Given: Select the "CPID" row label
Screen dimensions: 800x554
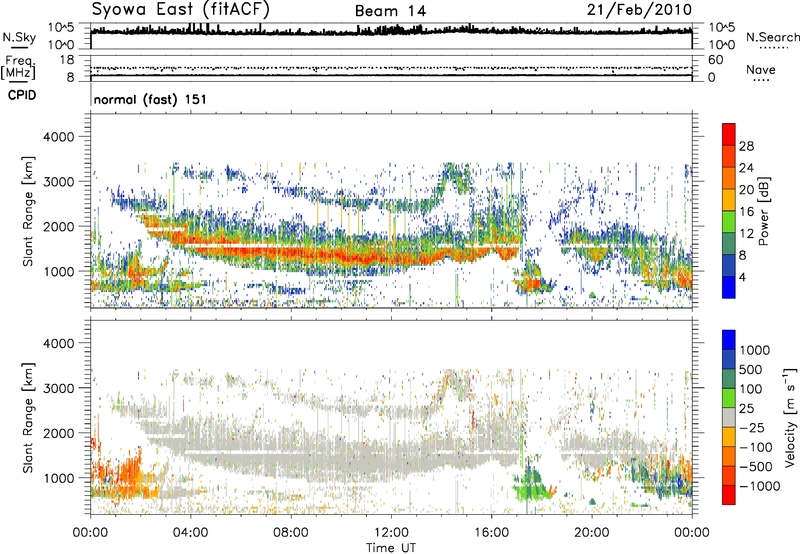Looking at the screenshot, I should click(x=22, y=95).
